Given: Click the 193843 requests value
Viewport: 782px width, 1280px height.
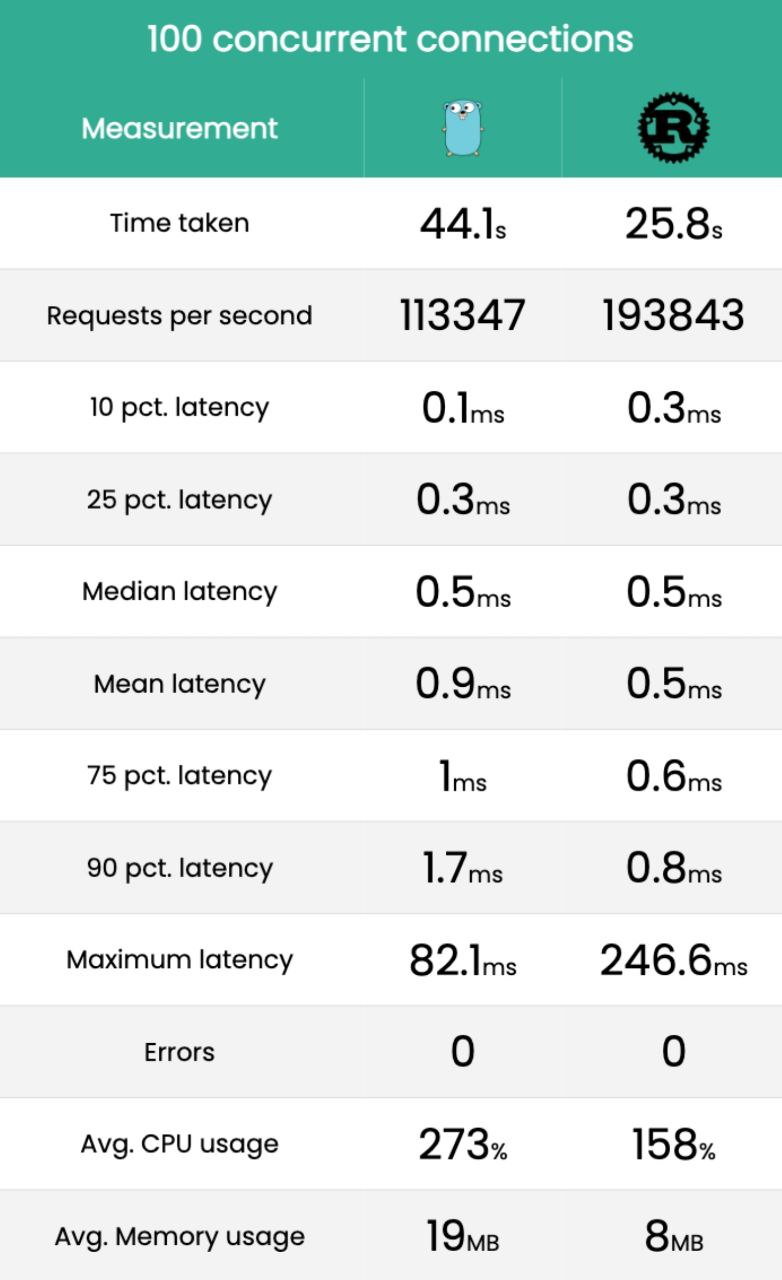Looking at the screenshot, I should coord(673,316).
